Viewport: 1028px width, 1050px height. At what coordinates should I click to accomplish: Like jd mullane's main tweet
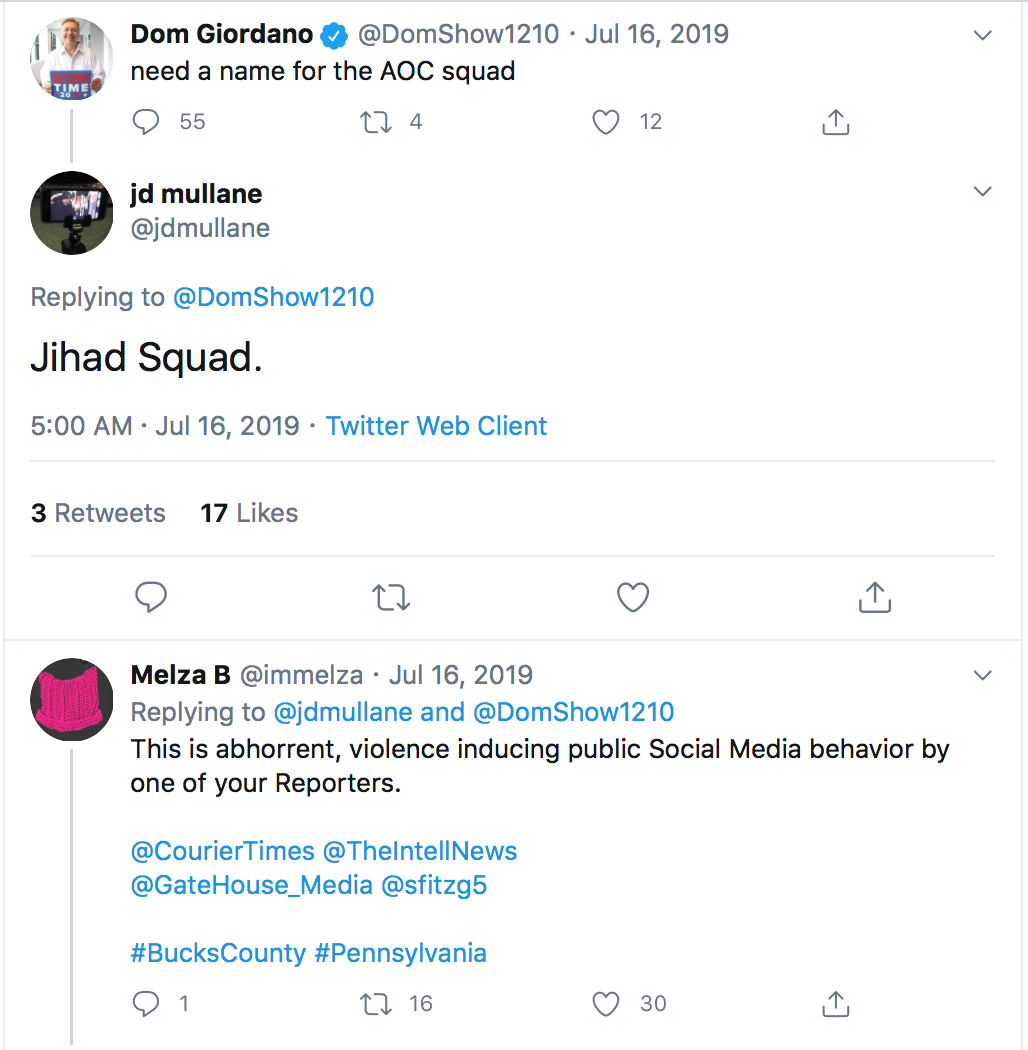(633, 597)
